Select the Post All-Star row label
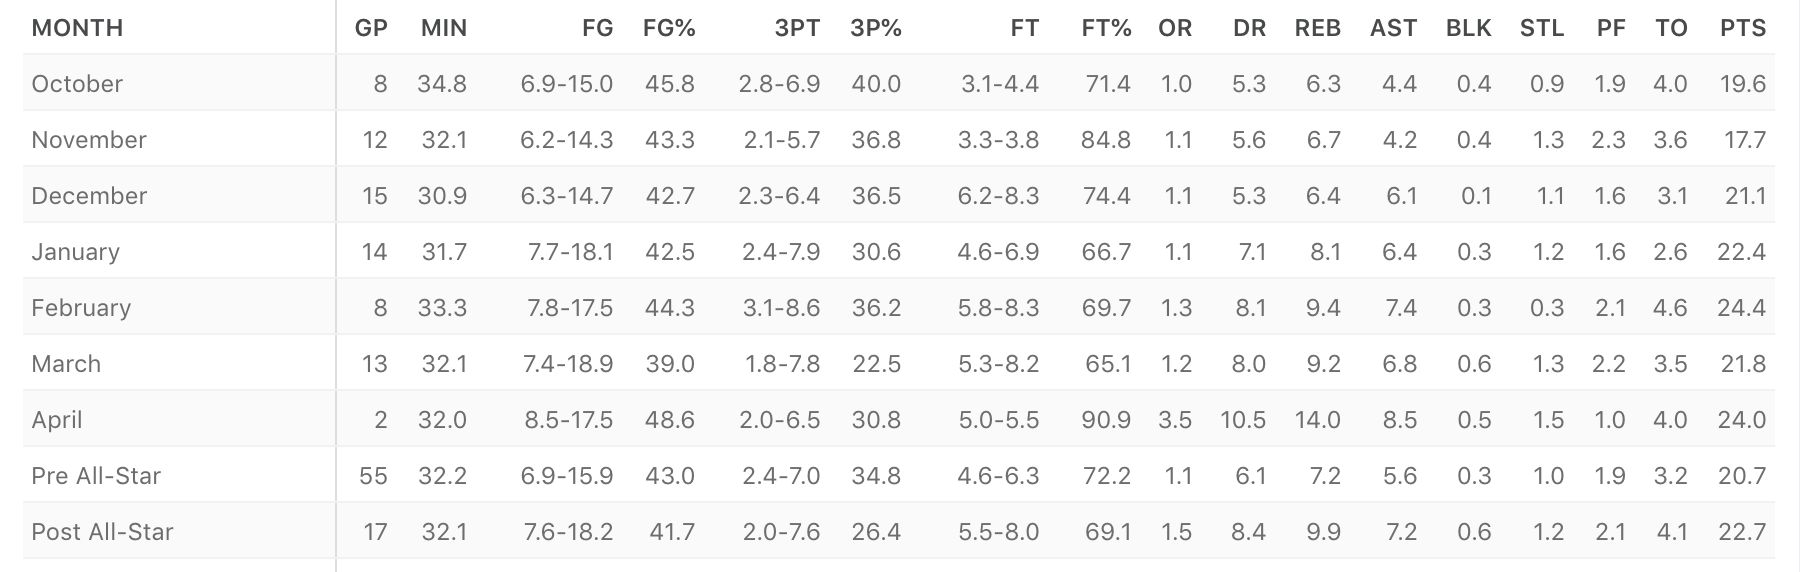1800x572 pixels. click(102, 532)
